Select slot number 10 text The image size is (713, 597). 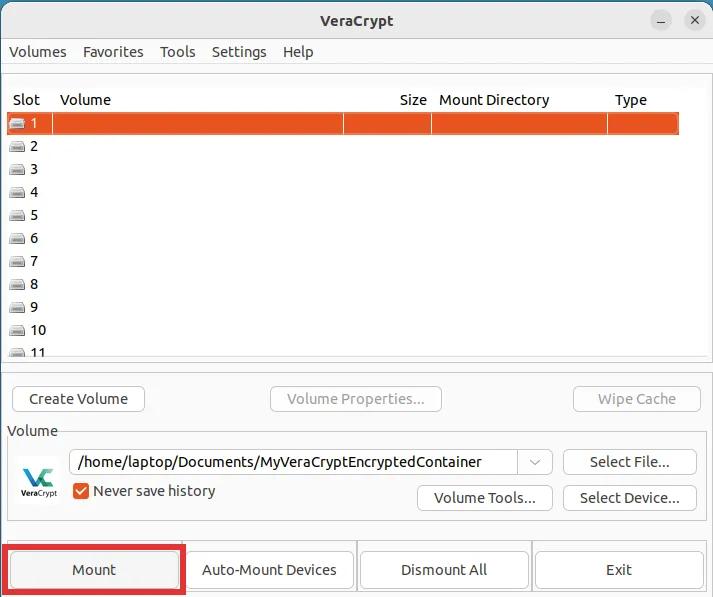pos(38,330)
